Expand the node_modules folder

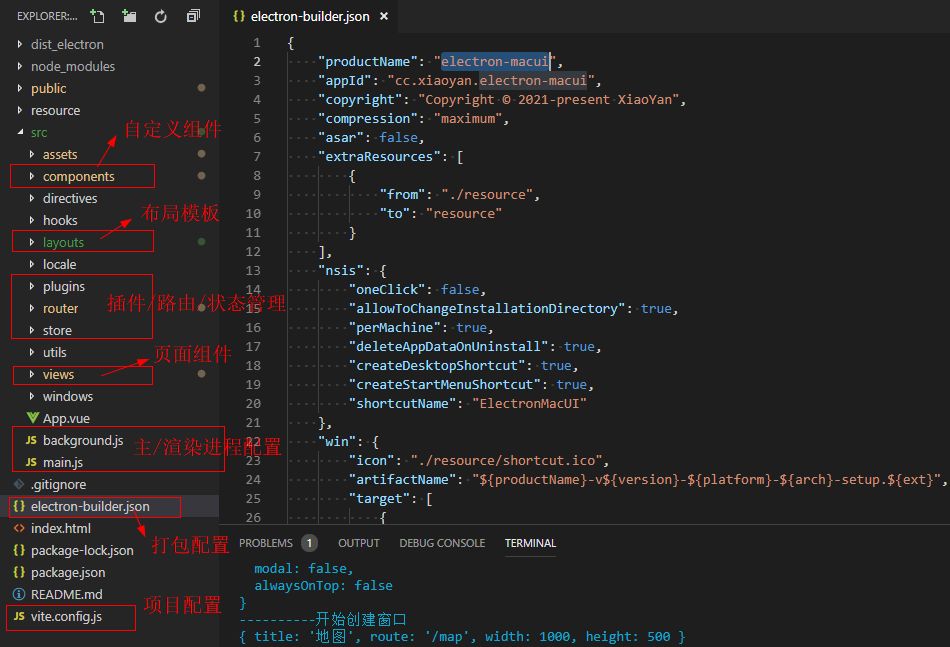click(x=72, y=66)
